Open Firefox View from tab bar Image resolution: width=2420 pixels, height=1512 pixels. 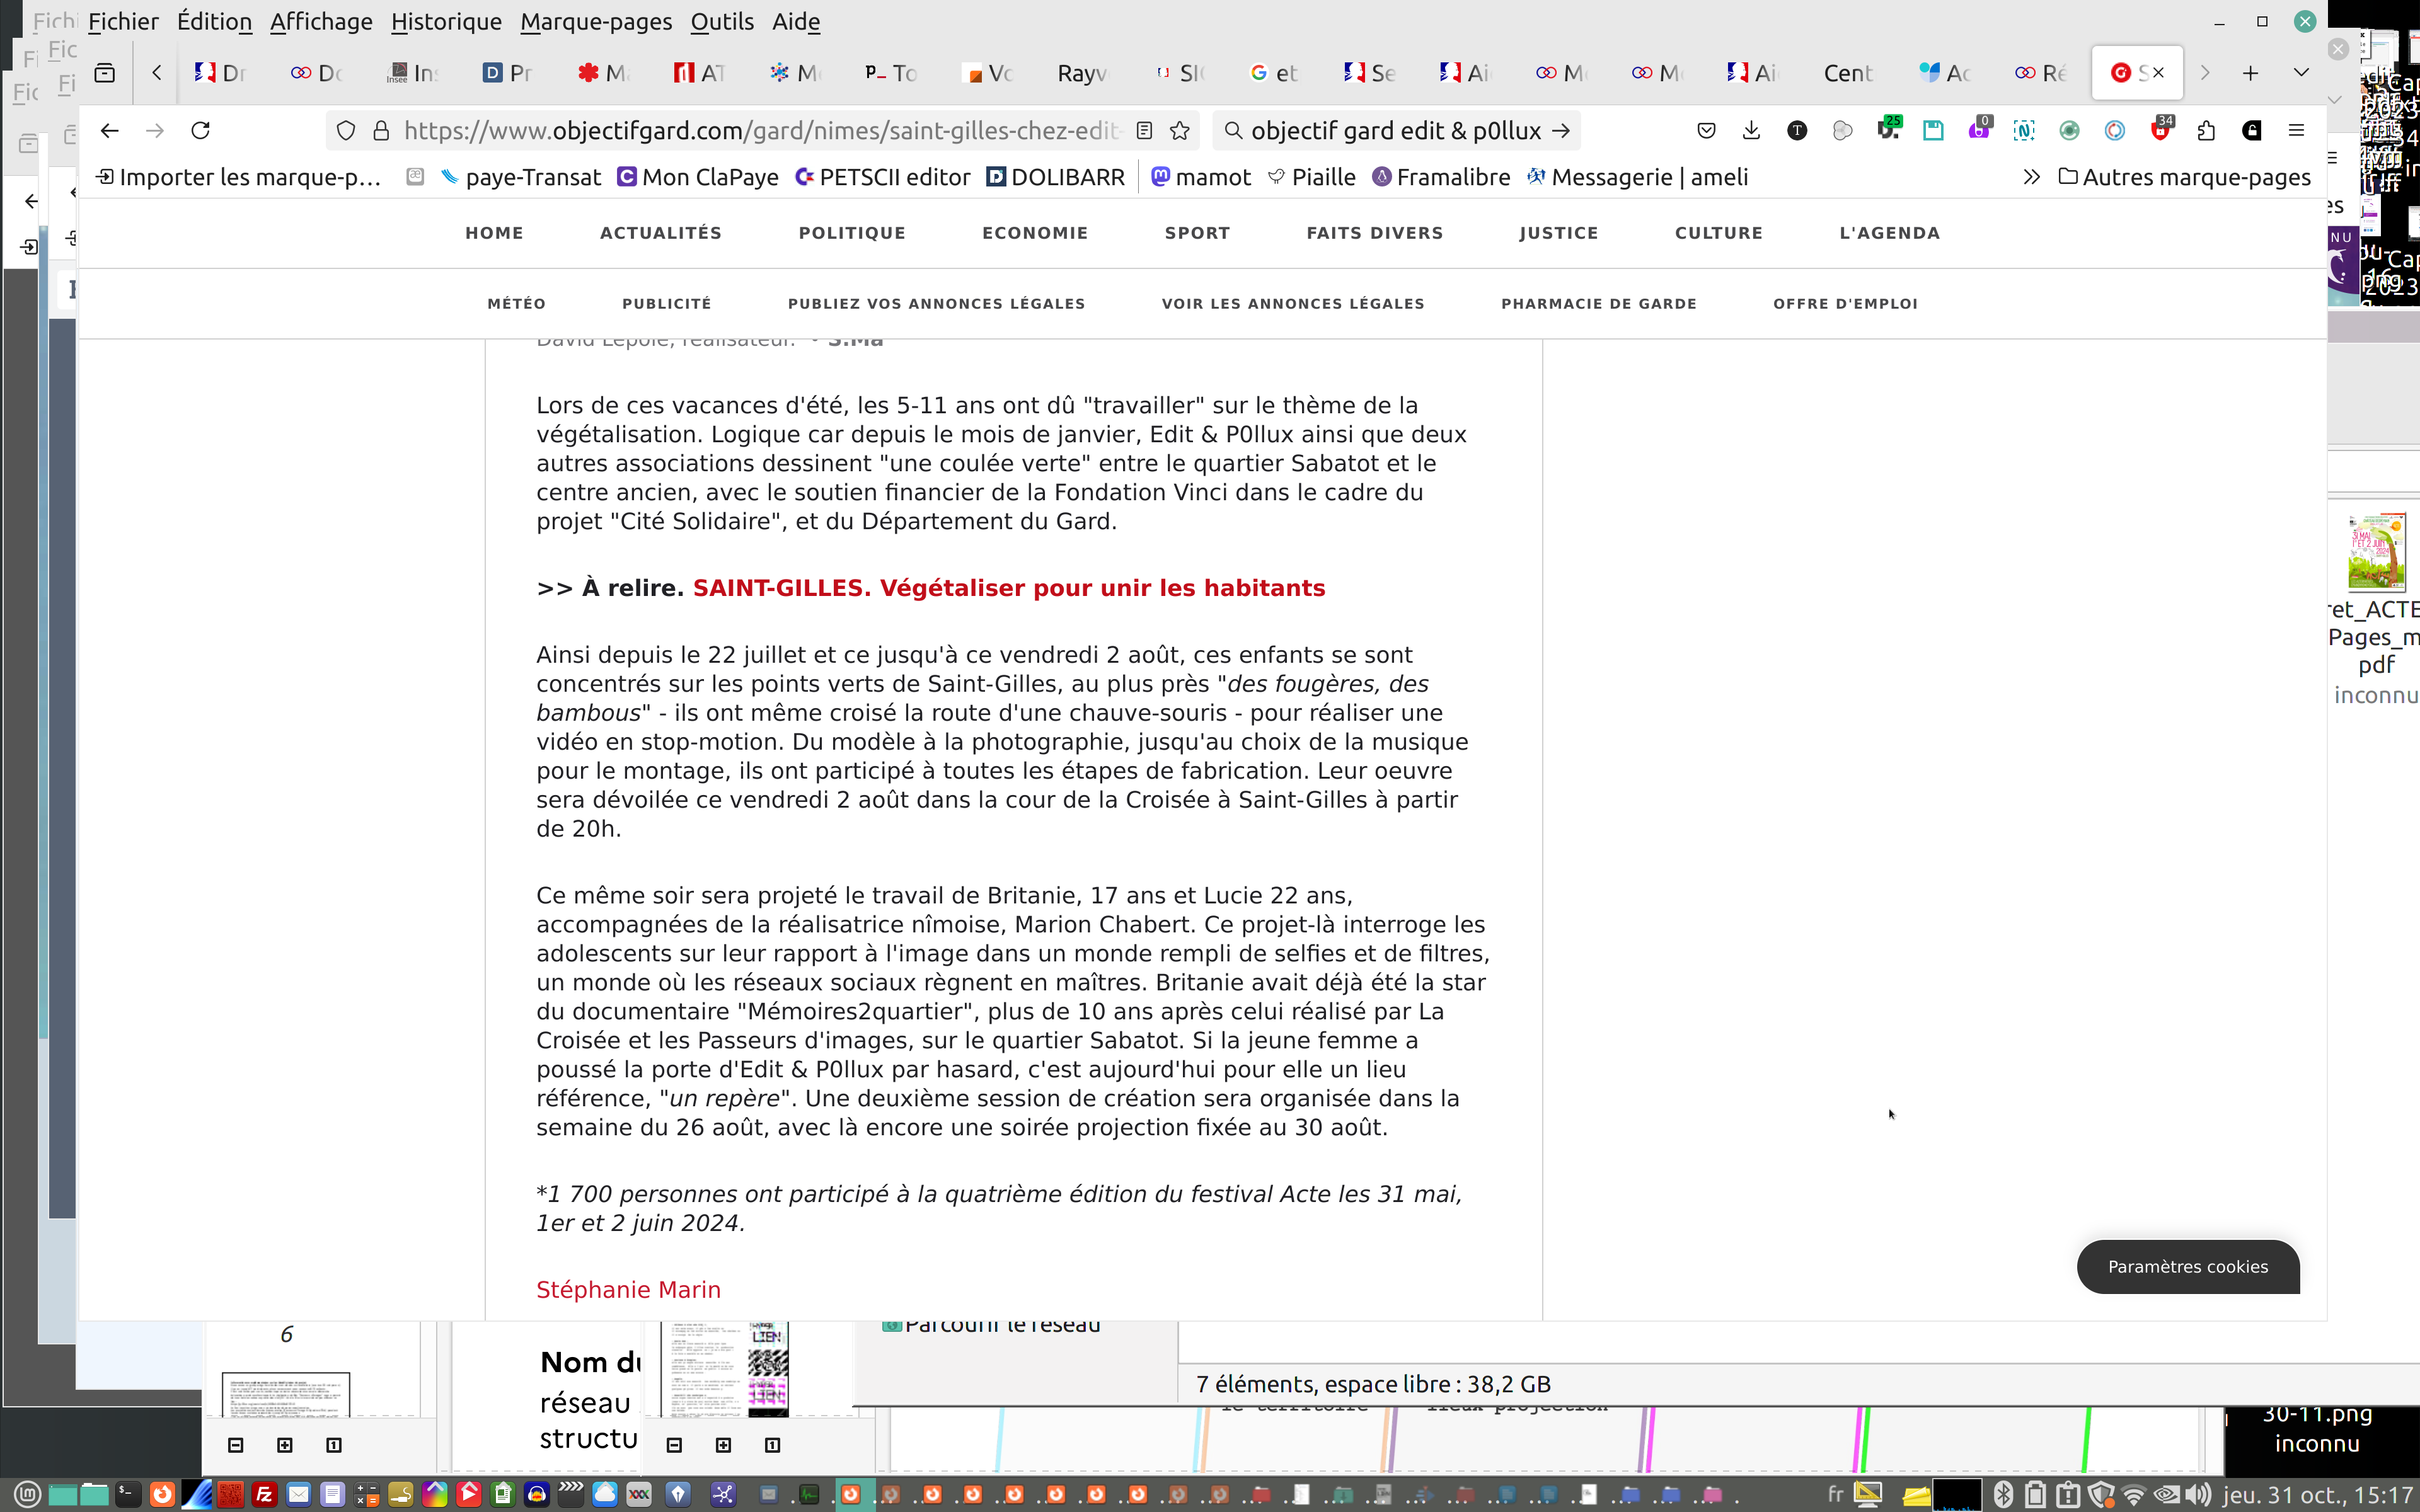105,73
